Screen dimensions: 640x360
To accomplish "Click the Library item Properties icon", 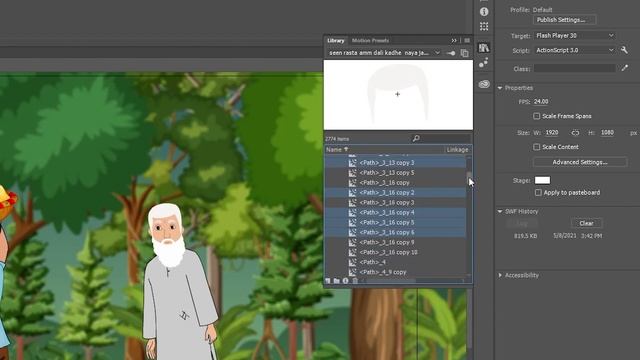I will coord(346,281).
